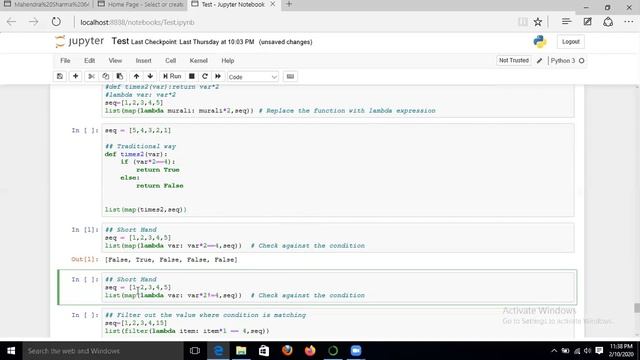This screenshot has height=360, width=640.
Task: Show hidden system tray icons
Action: click(x=554, y=351)
